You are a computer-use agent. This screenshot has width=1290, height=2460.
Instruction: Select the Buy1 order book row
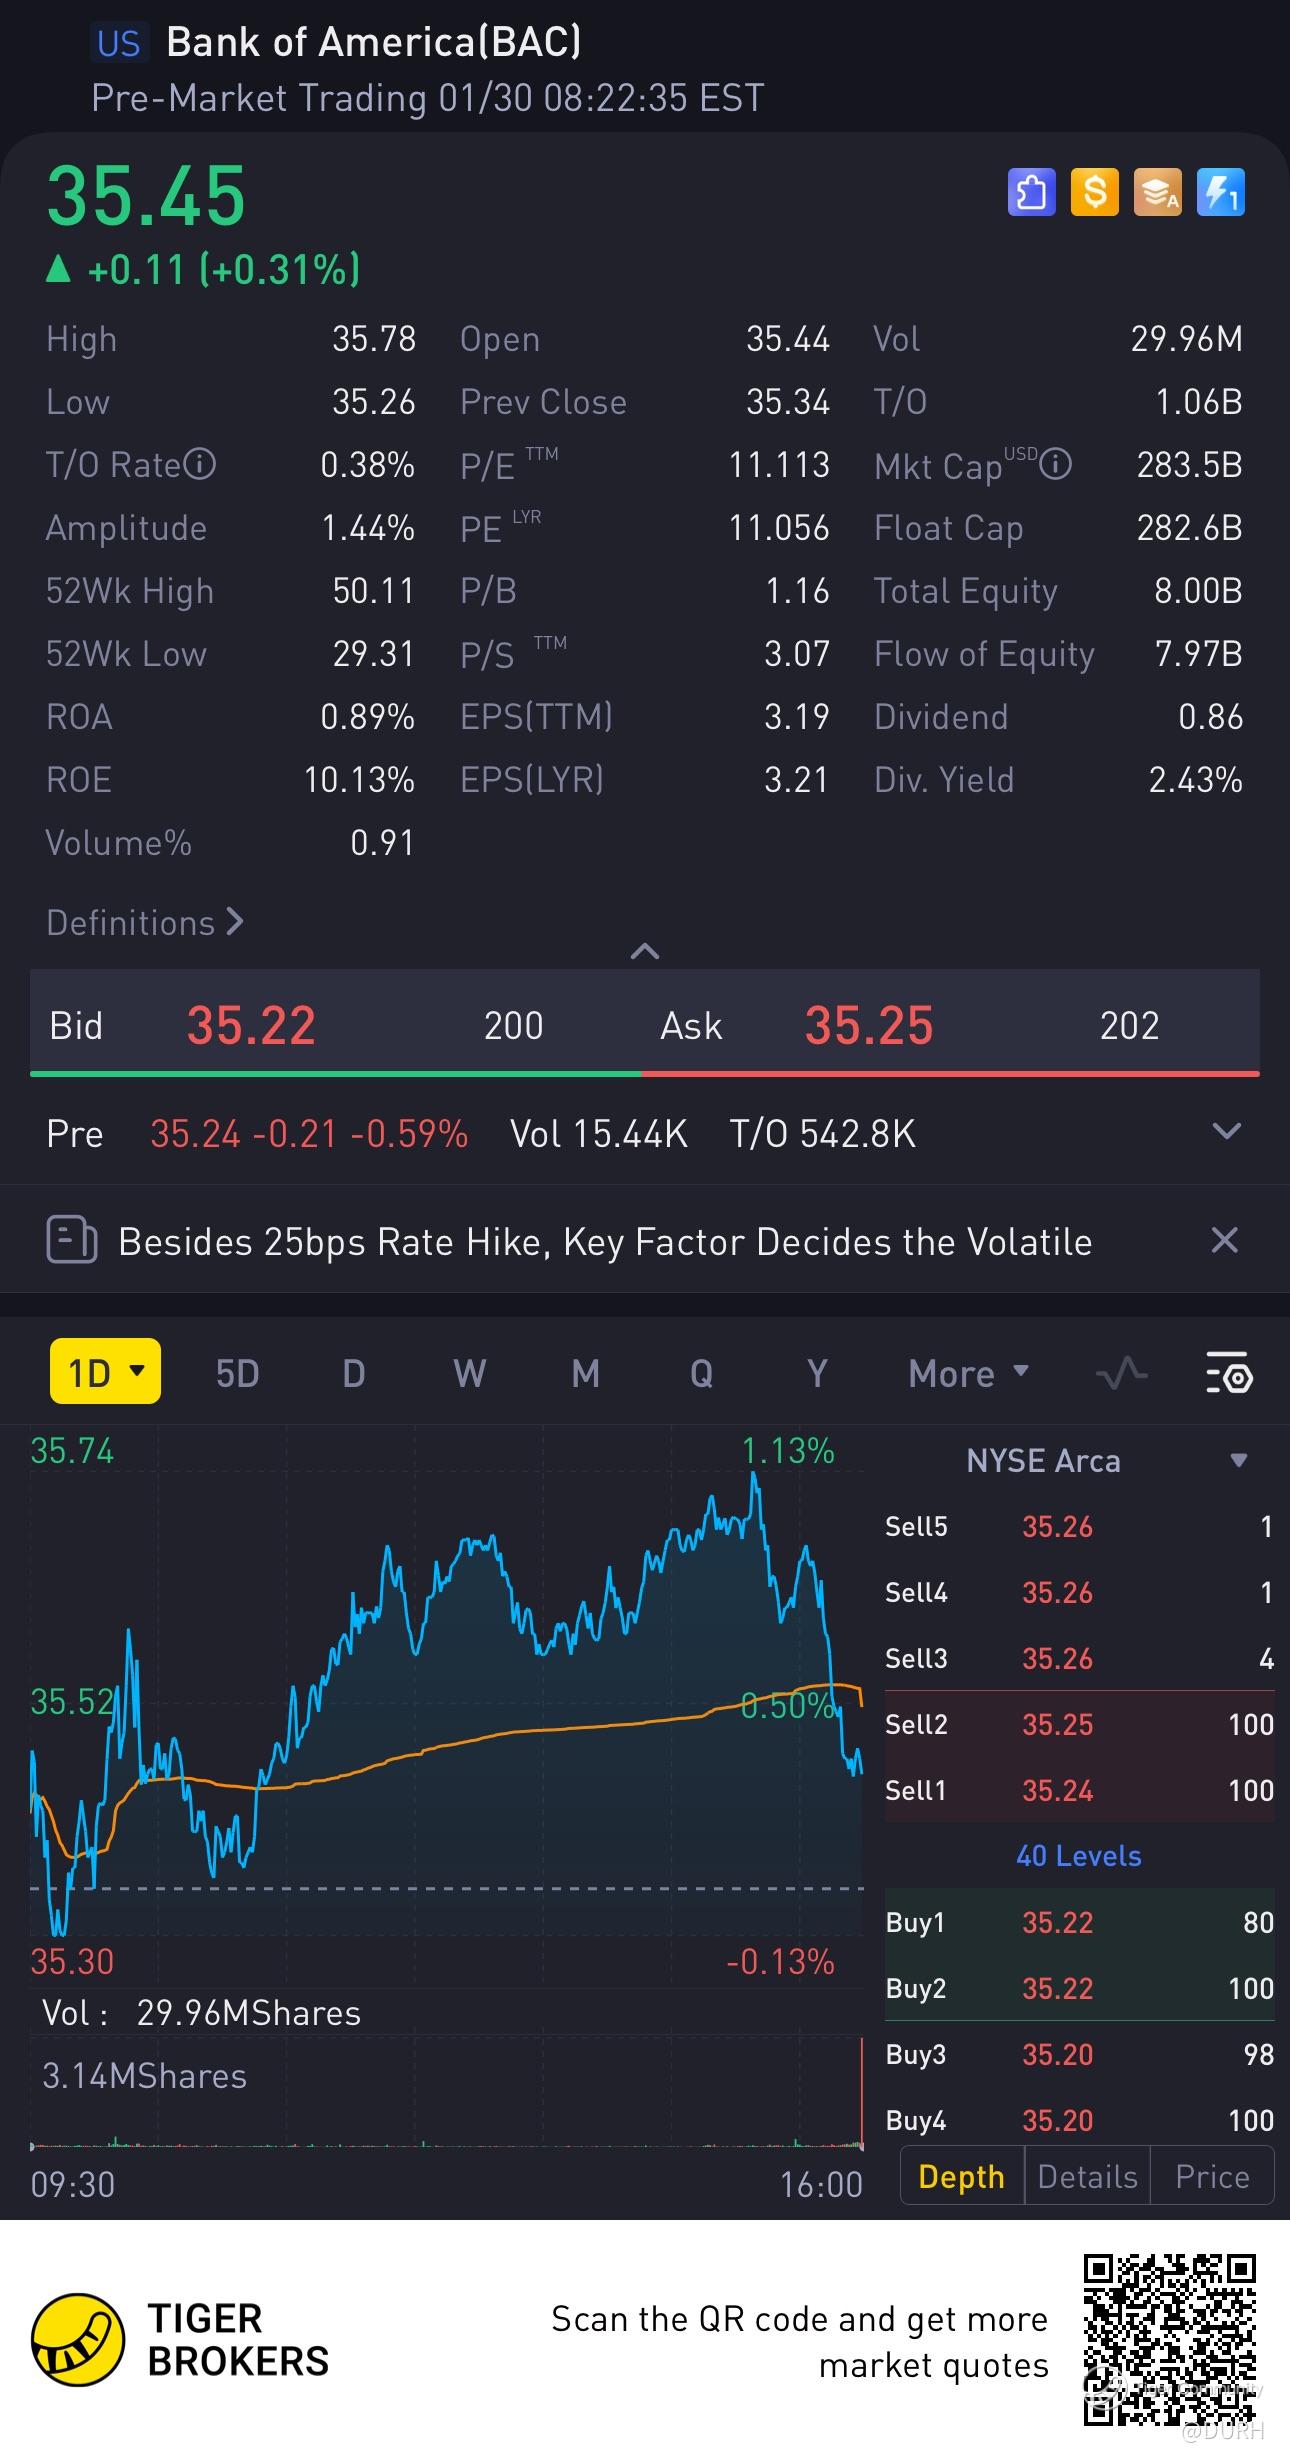tap(1079, 1922)
